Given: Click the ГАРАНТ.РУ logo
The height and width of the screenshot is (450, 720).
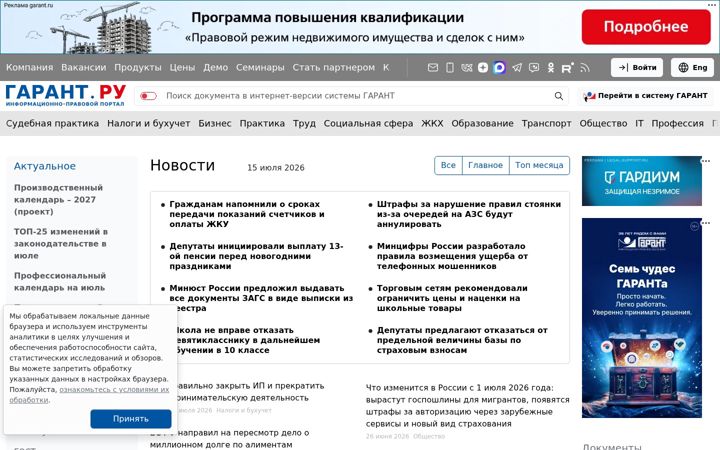Looking at the screenshot, I should coord(65,96).
